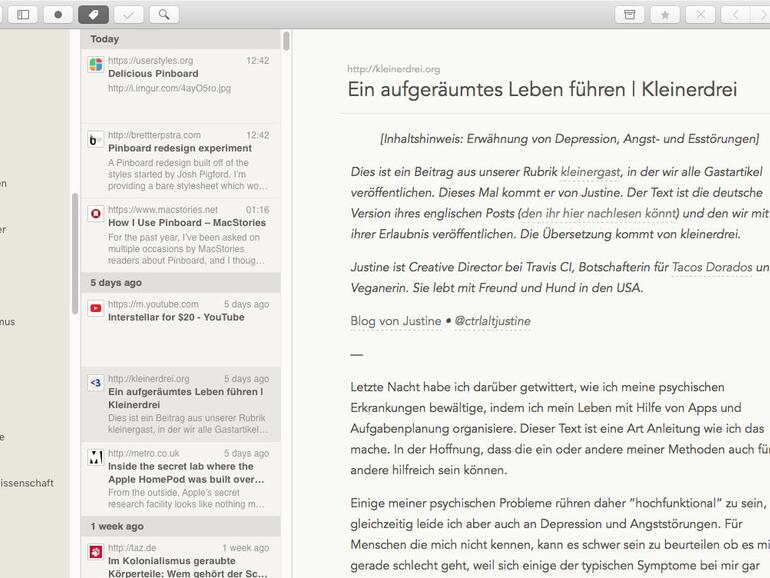Click the Kleinerdrei <3 favicon
Screen dimensions: 770x578
pos(96,383)
